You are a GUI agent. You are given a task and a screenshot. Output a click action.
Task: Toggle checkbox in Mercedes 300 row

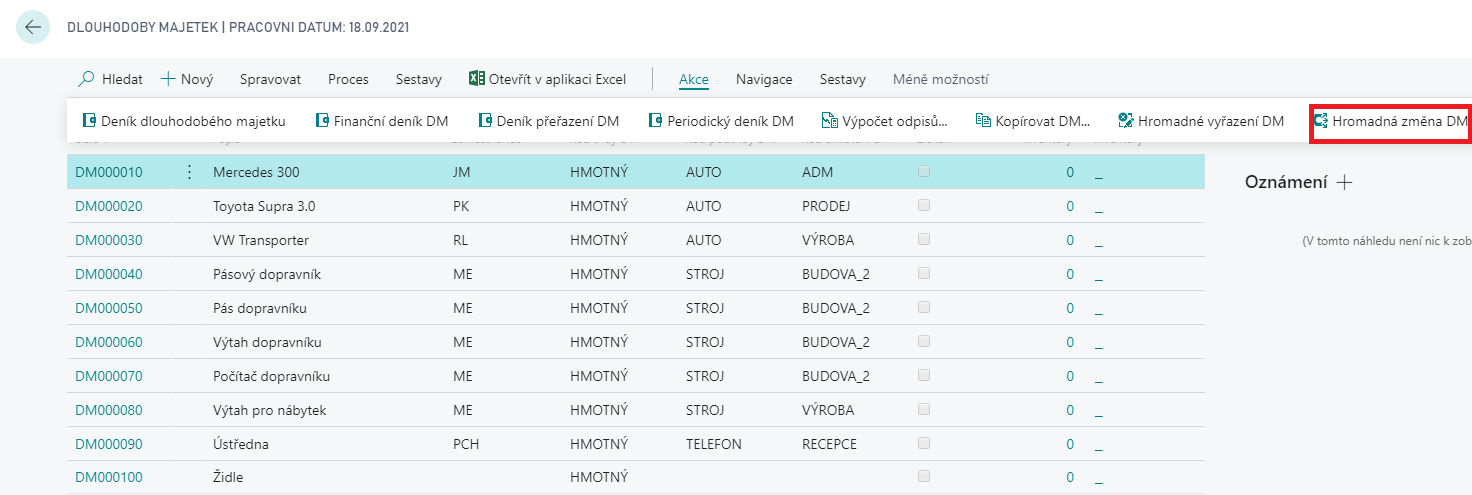[924, 172]
